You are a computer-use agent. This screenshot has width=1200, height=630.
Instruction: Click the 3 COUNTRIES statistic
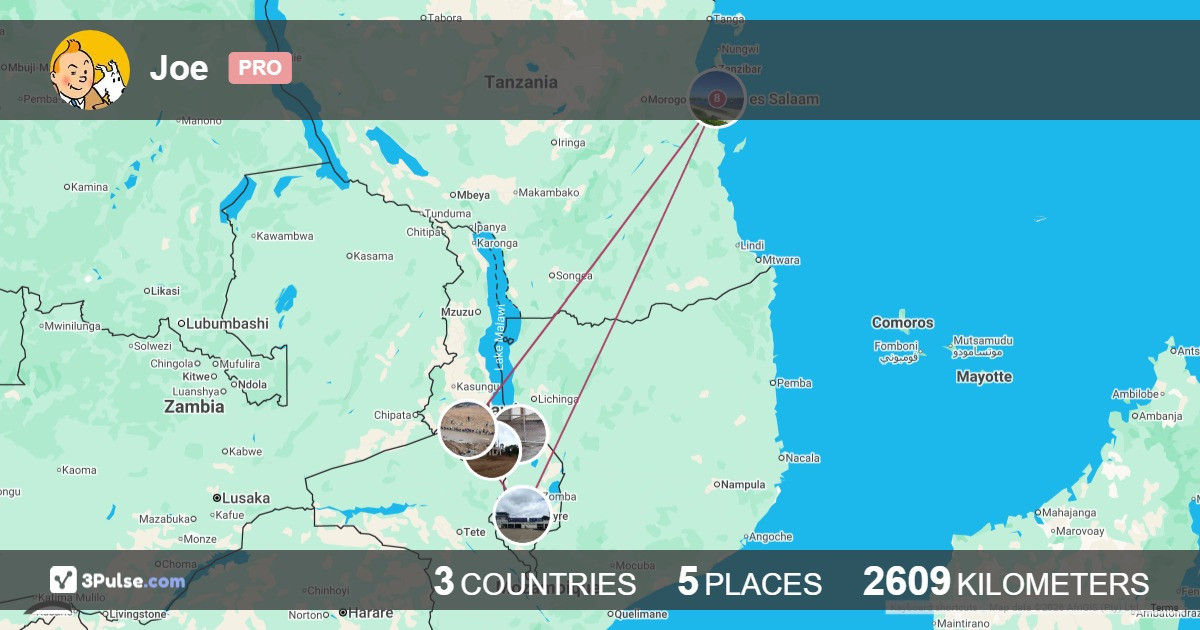(x=535, y=582)
